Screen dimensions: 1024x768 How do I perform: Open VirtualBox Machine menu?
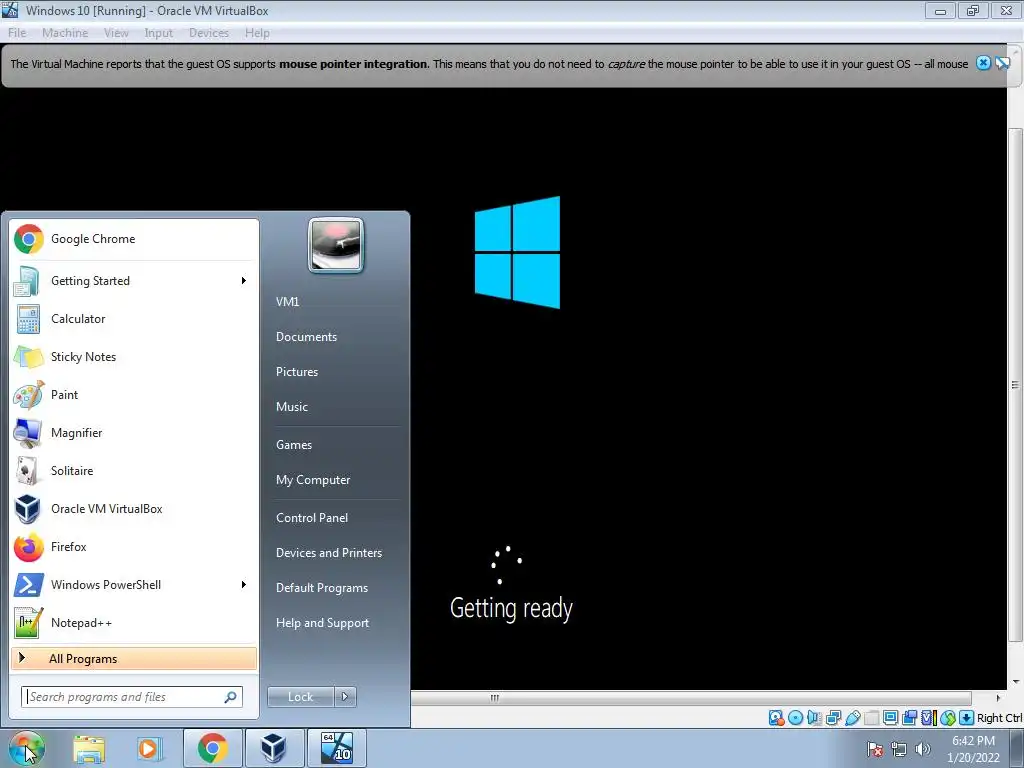[x=65, y=33]
